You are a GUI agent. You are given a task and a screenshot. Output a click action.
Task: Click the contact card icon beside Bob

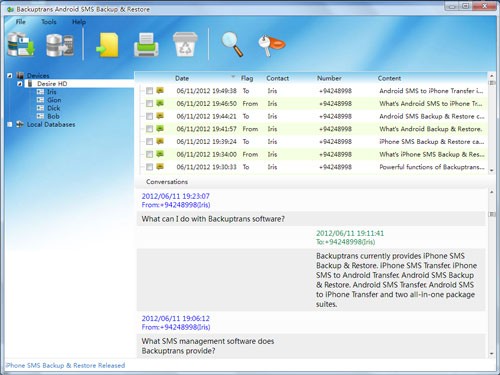[40, 116]
